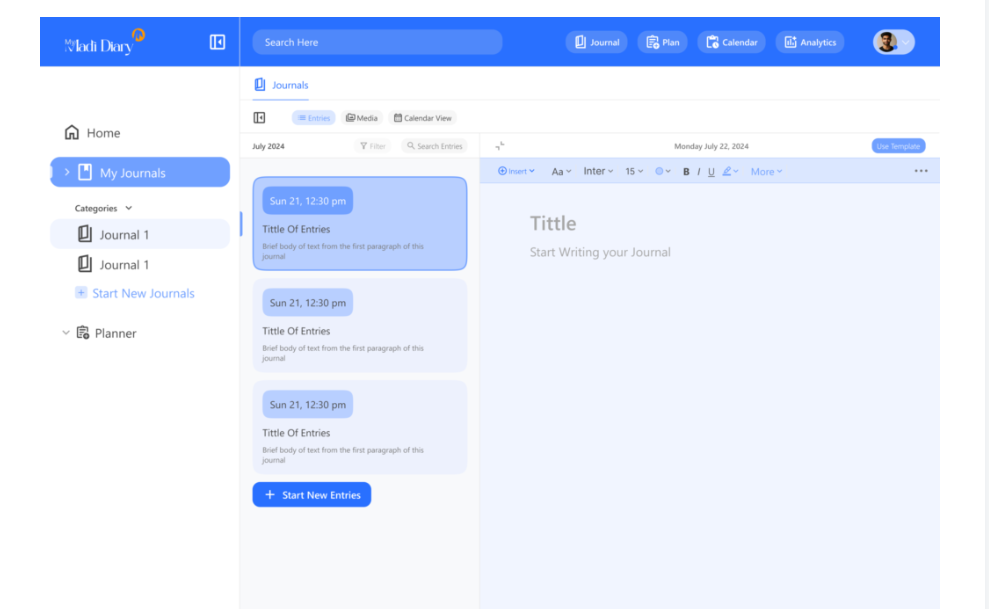Click the Filter entries funnel icon
The height and width of the screenshot is (609, 989).
coord(364,146)
